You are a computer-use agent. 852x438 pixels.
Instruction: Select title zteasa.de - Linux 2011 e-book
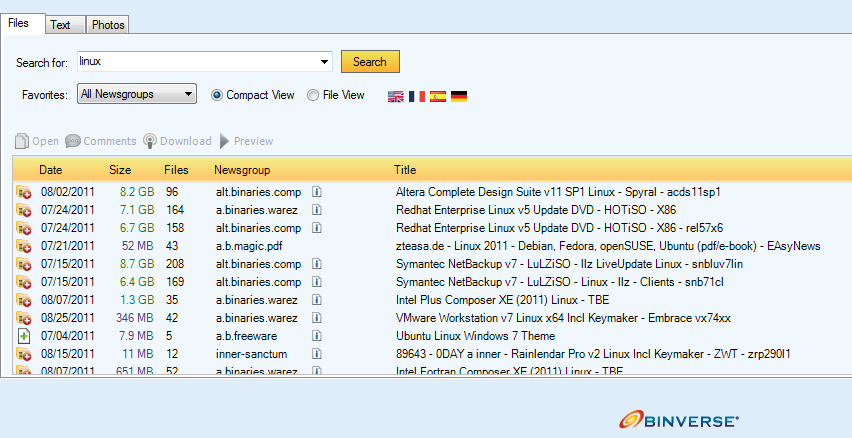tap(608, 246)
